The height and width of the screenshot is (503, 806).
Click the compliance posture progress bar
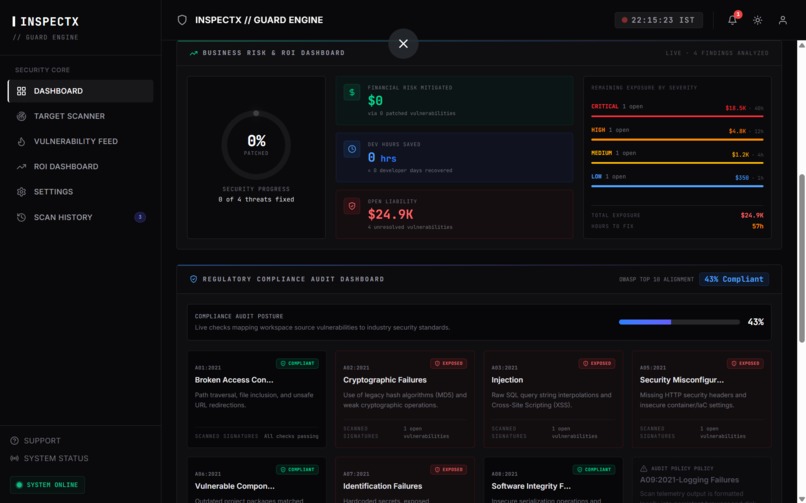(x=679, y=322)
